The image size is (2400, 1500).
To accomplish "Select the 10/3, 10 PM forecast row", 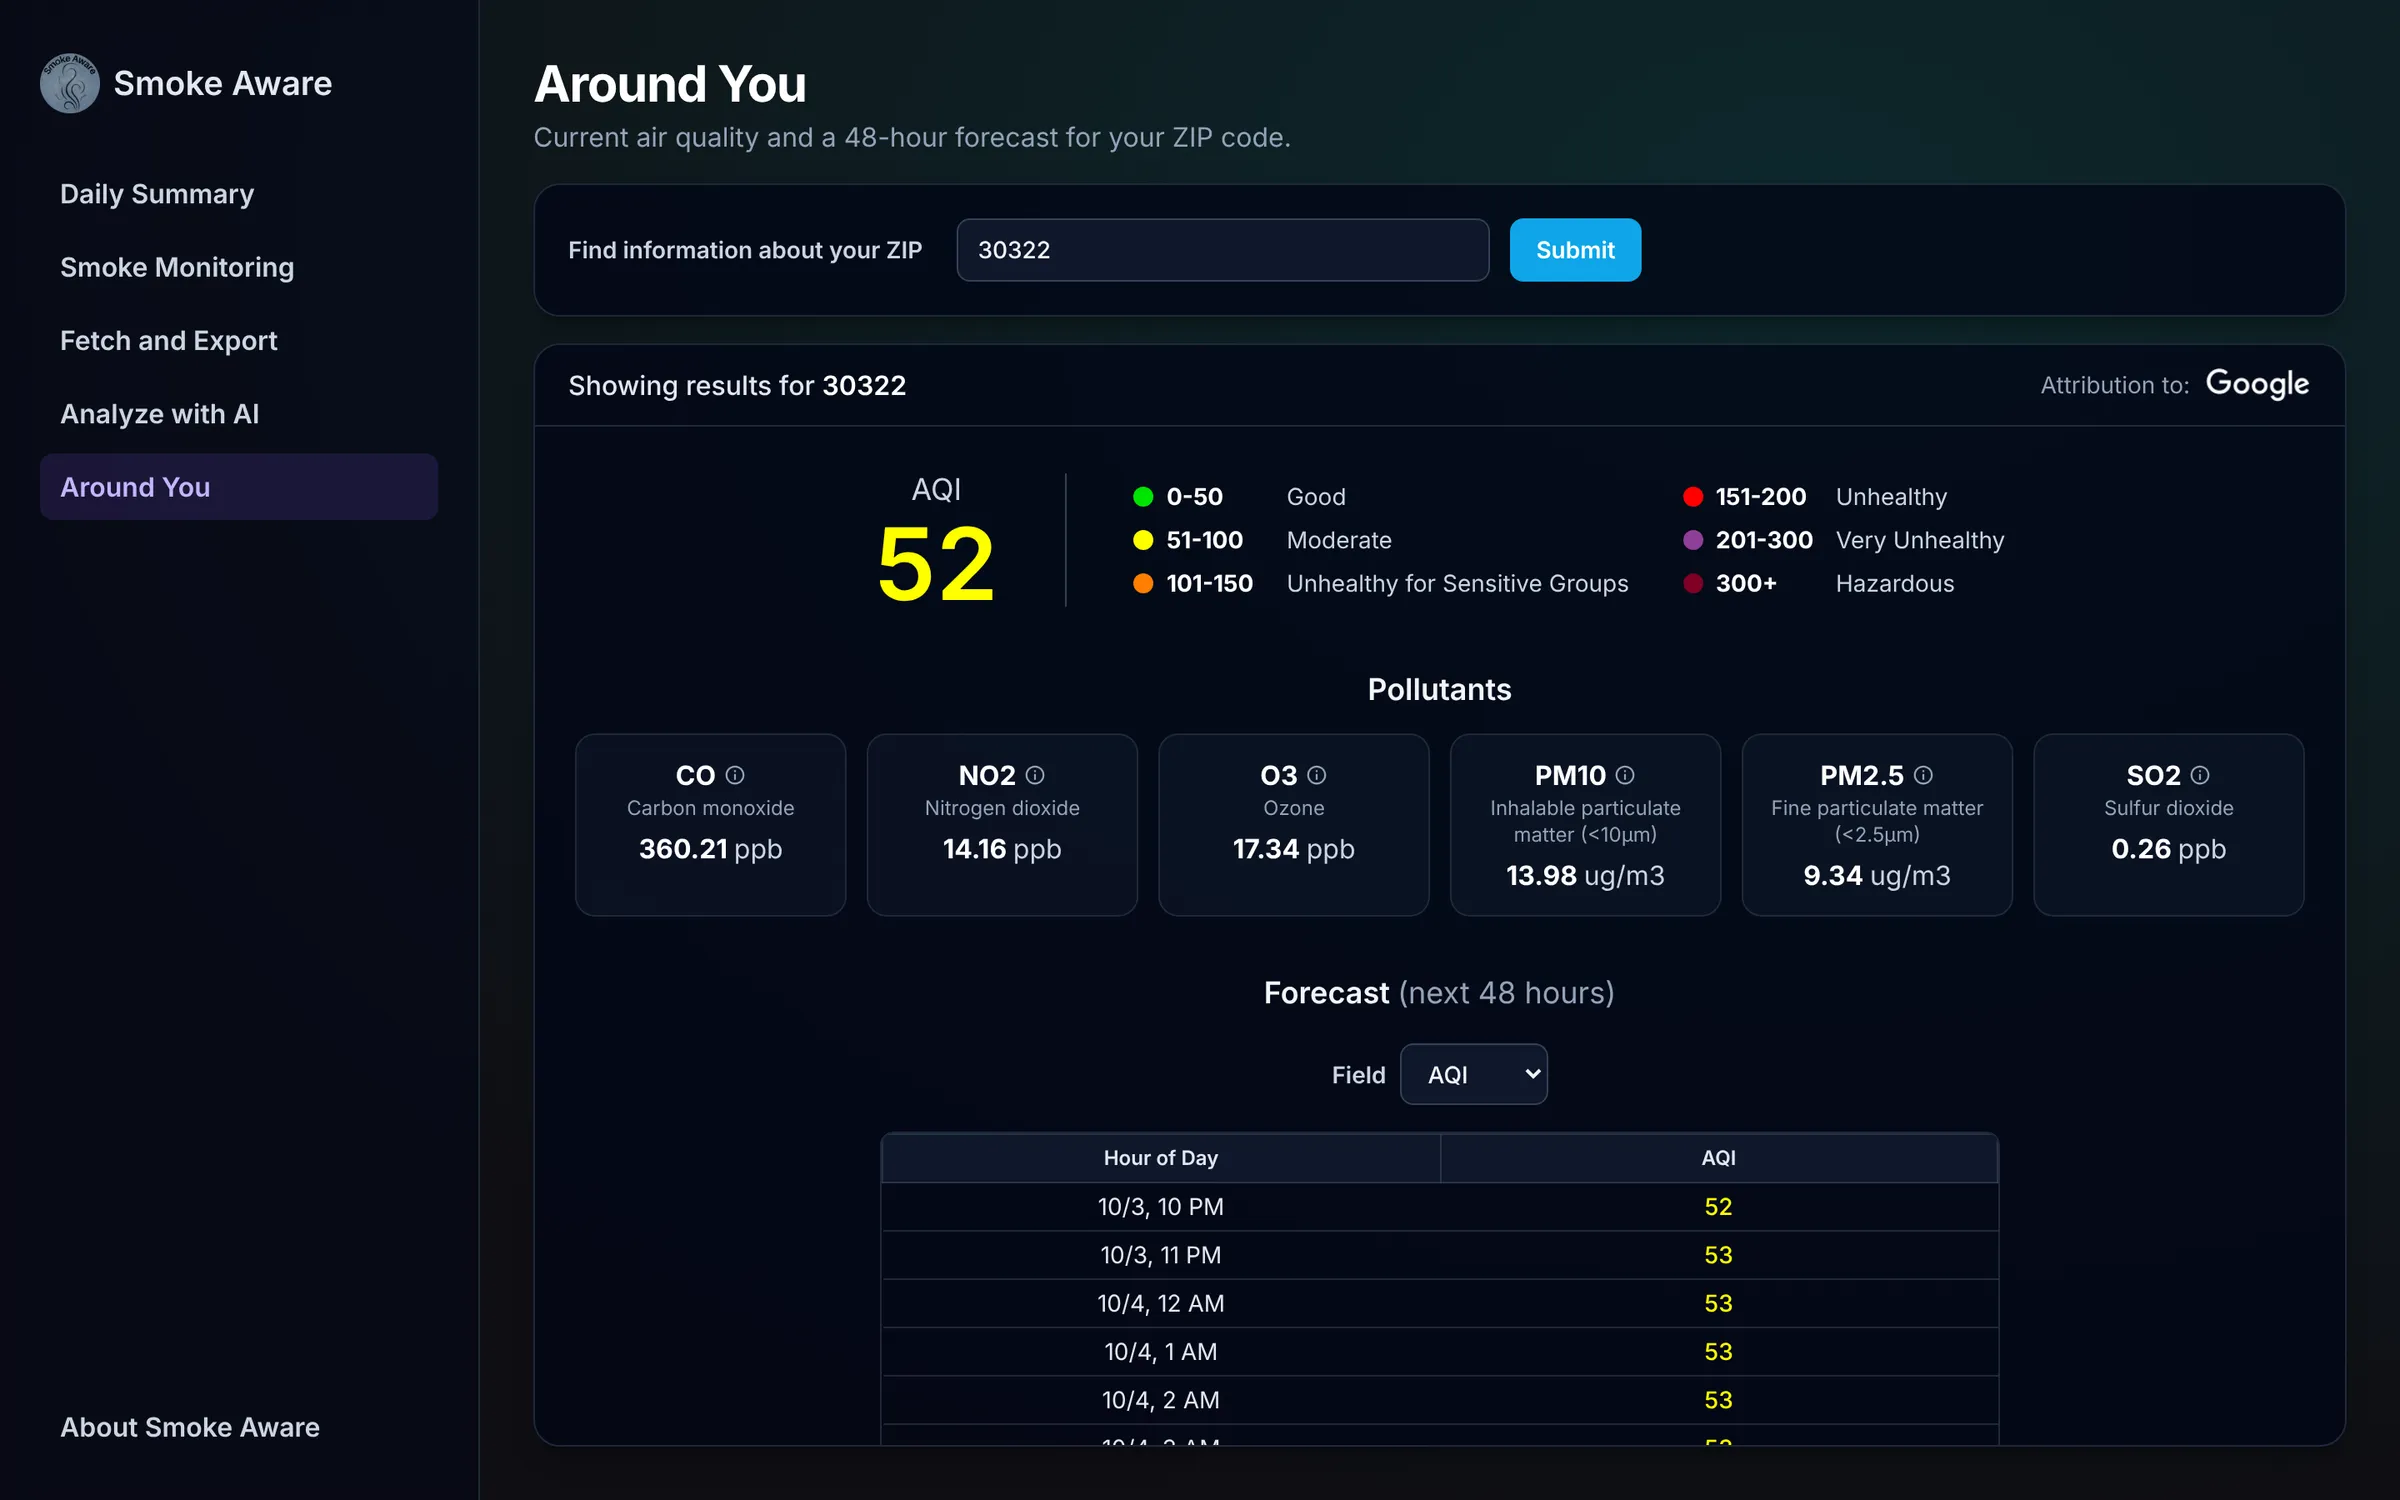I will (1440, 1207).
